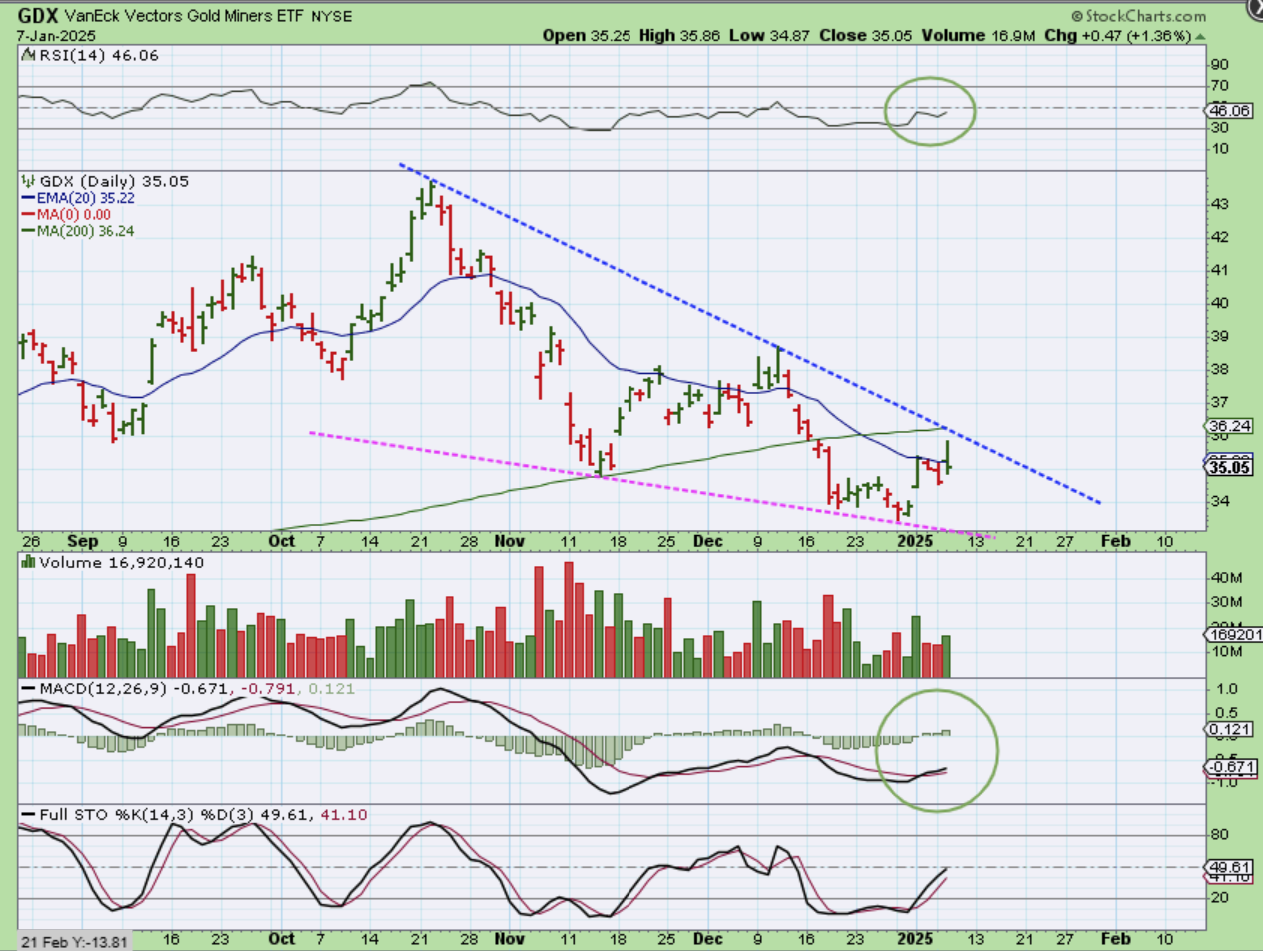Click the VanEck Vectors Gold Miners ETF name
Viewport: 1263px width, 951px height.
(185, 17)
